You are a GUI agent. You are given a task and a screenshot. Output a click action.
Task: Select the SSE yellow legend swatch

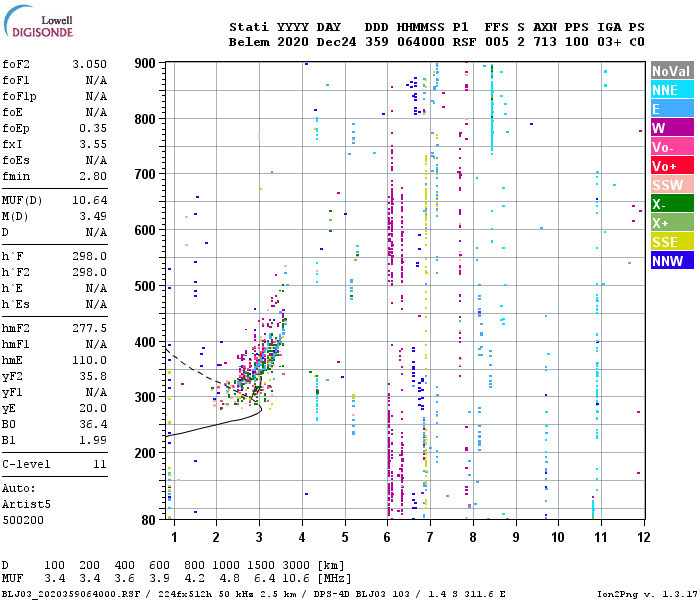pyautogui.click(x=672, y=242)
